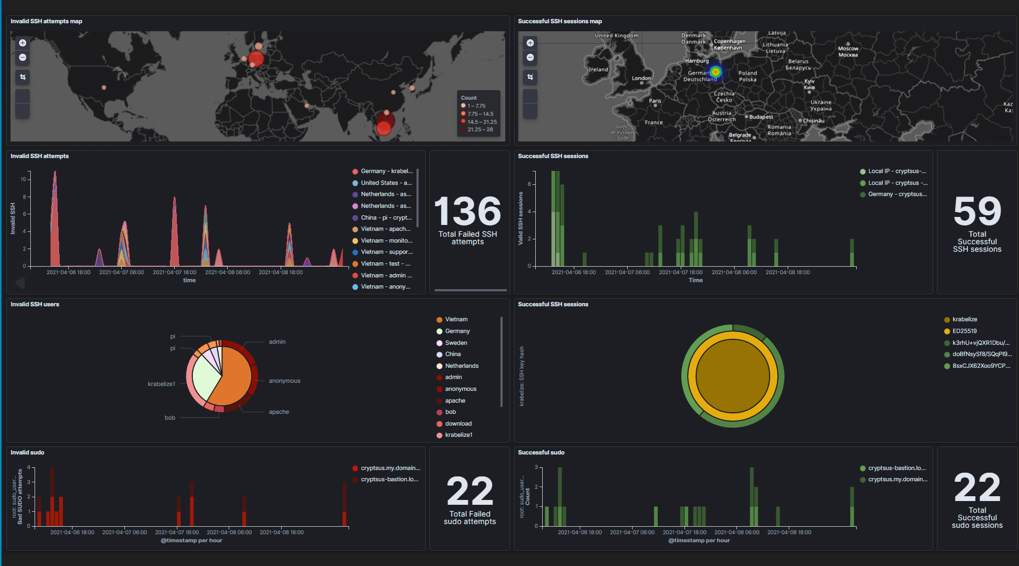Click the legend toggle arrow in Invalid SSH attempts chart

19,283
